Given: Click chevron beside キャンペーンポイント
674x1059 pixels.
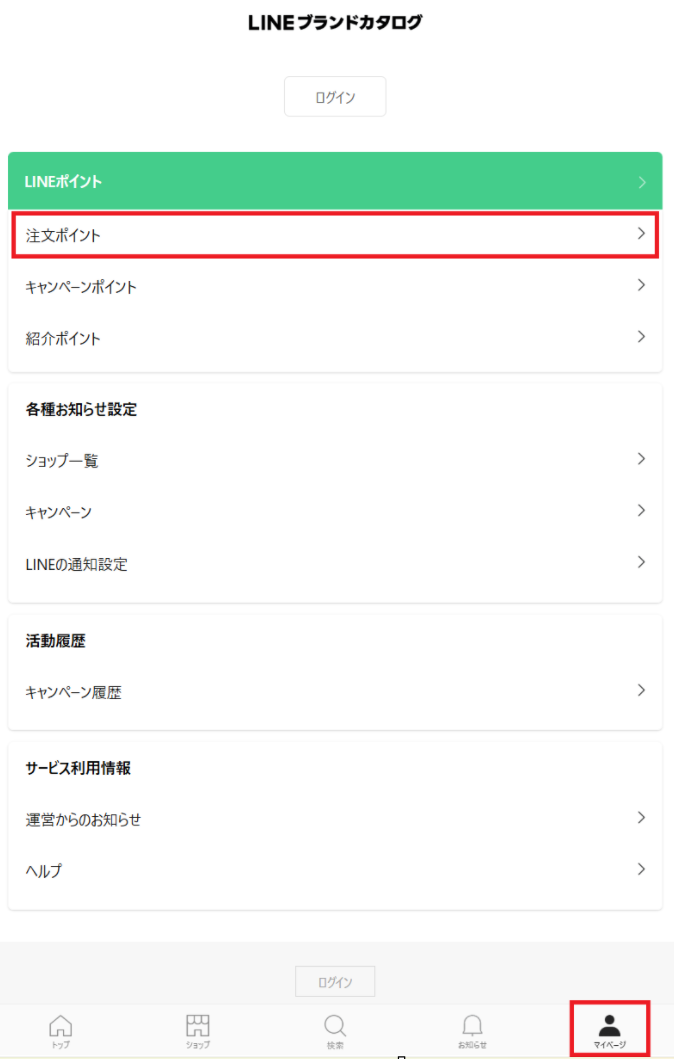Looking at the screenshot, I should pos(641,286).
